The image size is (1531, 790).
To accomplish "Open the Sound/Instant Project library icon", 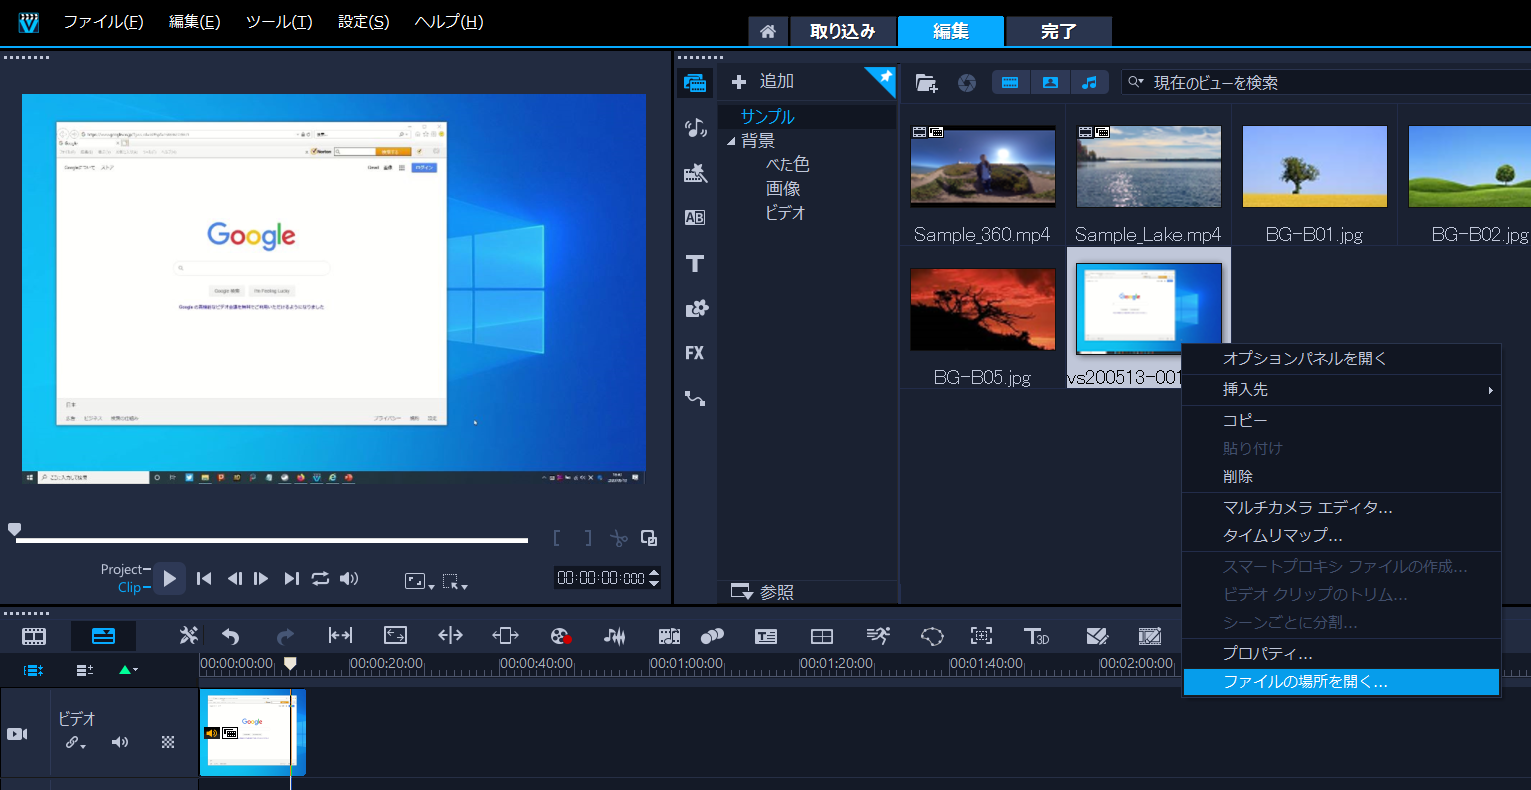I will (695, 127).
